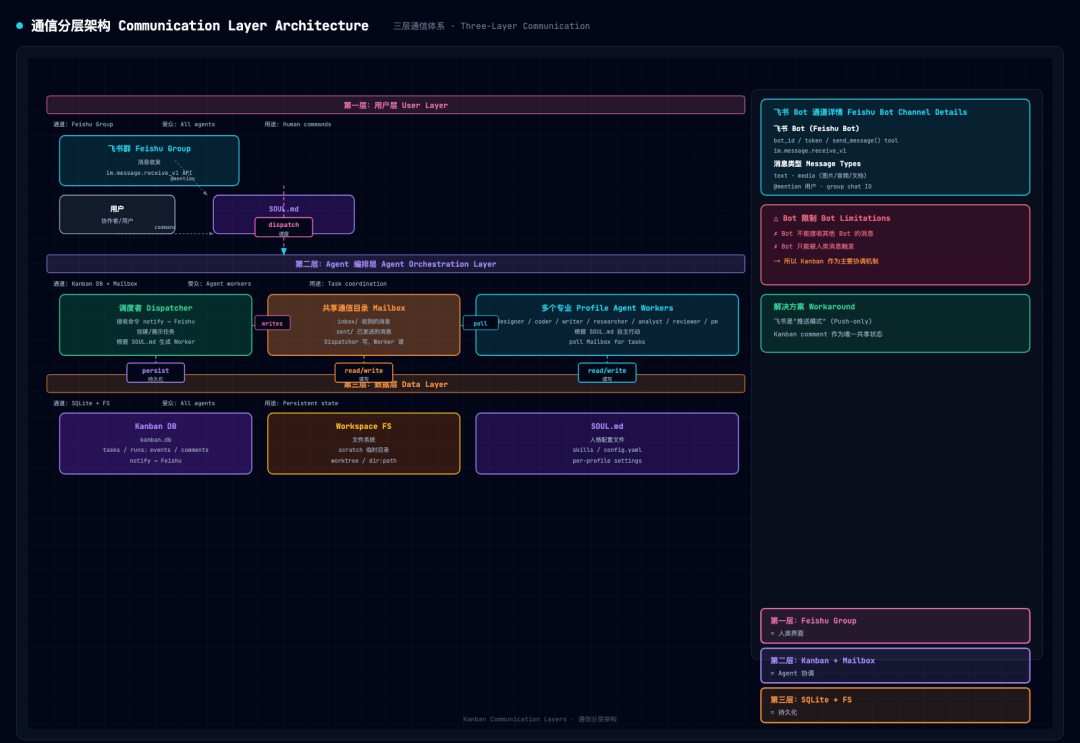Click the poll connector label

click(x=480, y=323)
